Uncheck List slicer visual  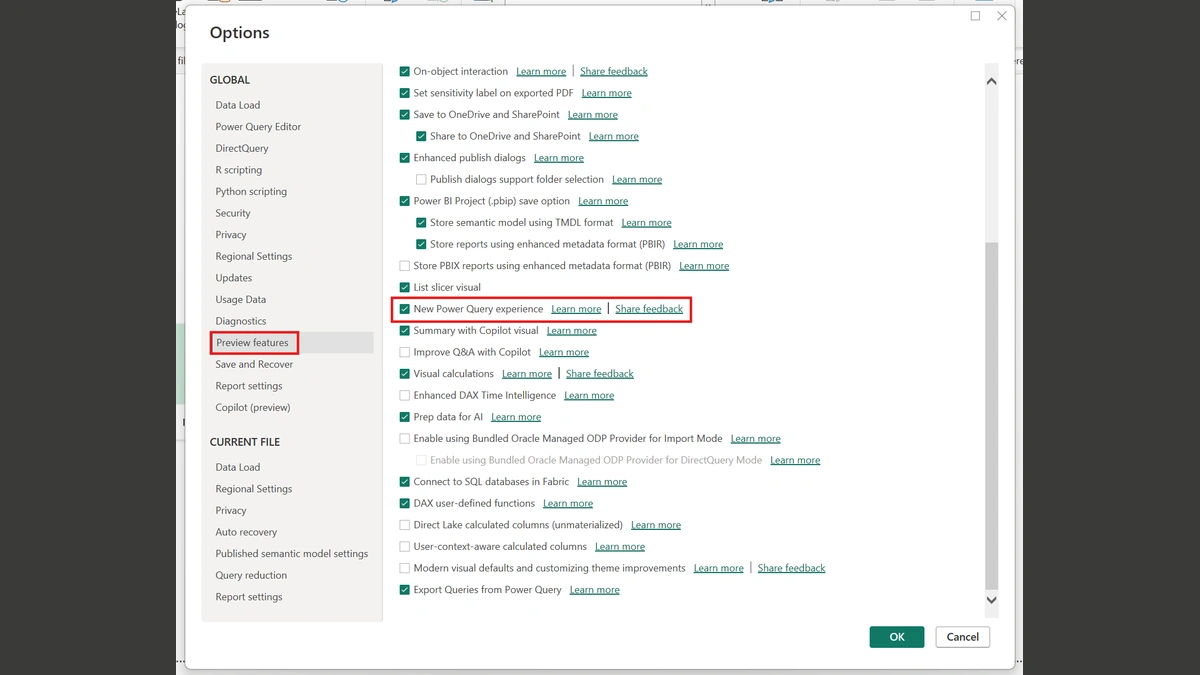(x=405, y=288)
